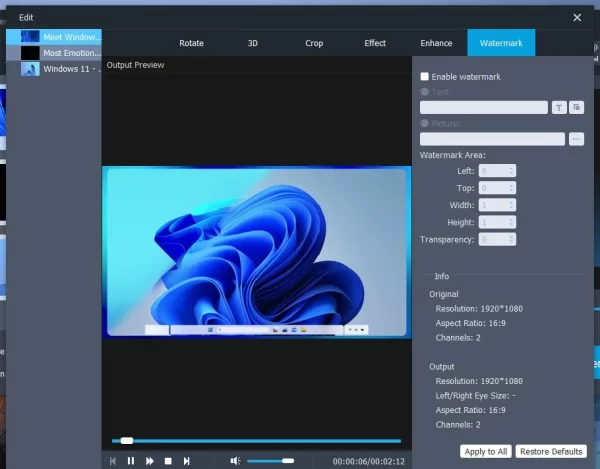The height and width of the screenshot is (469, 600).
Task: Jump to previous frame start button
Action: 112,461
